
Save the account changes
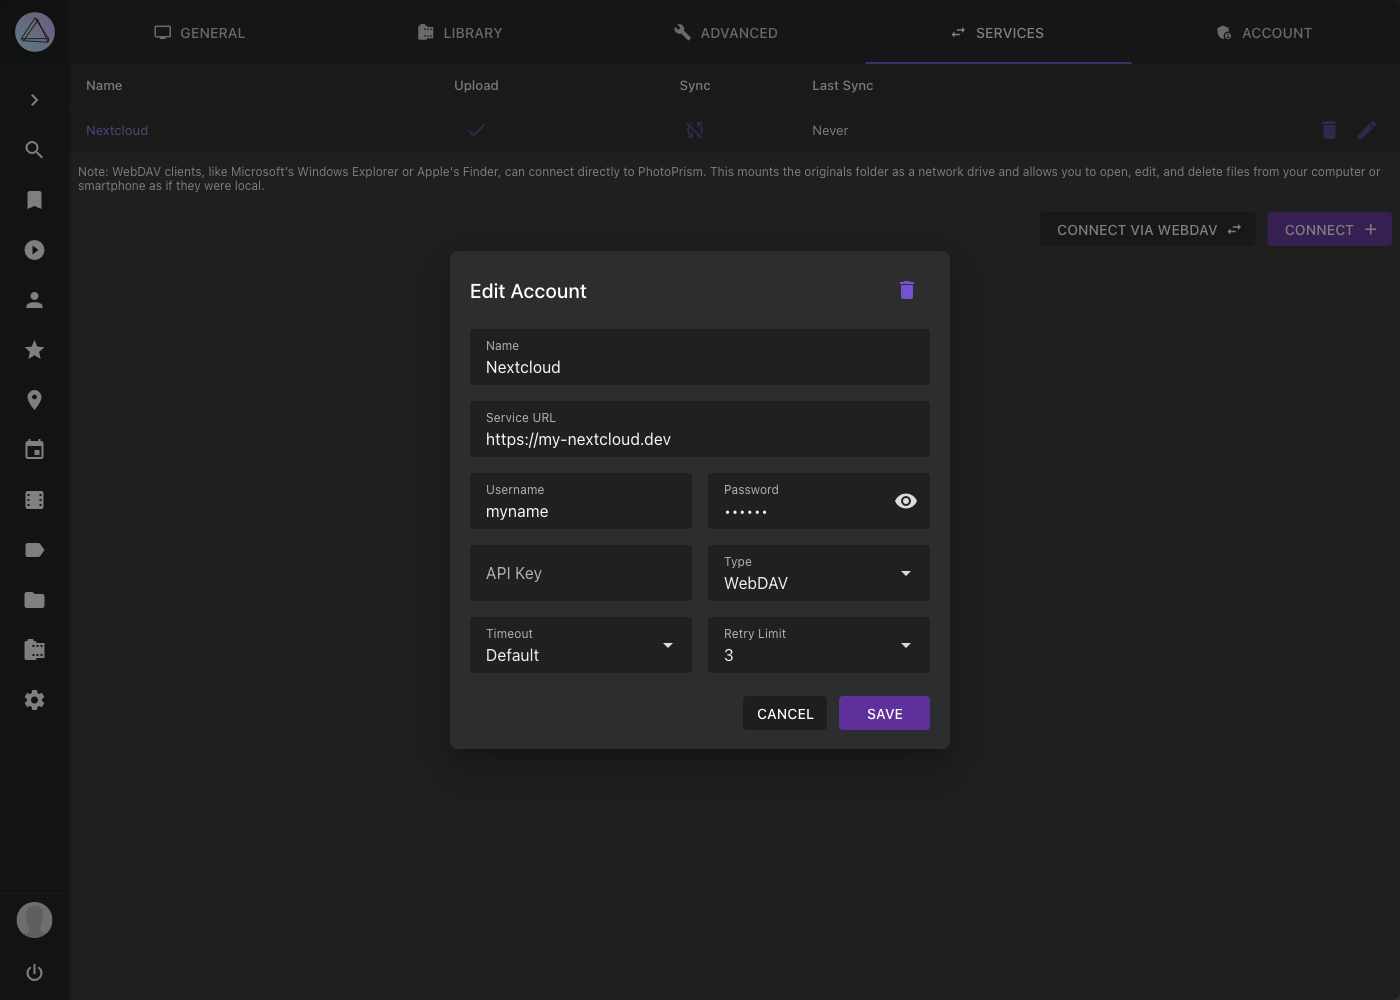883,713
